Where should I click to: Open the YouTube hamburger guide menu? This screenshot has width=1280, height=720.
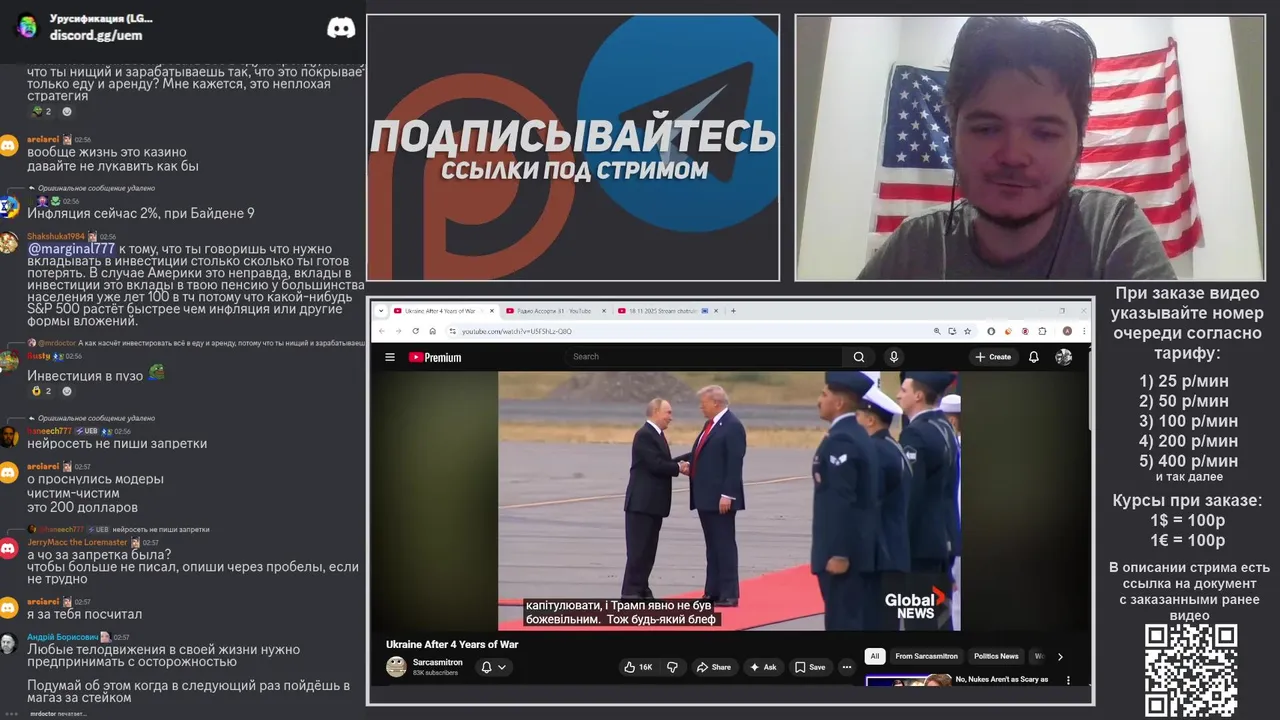tap(390, 357)
